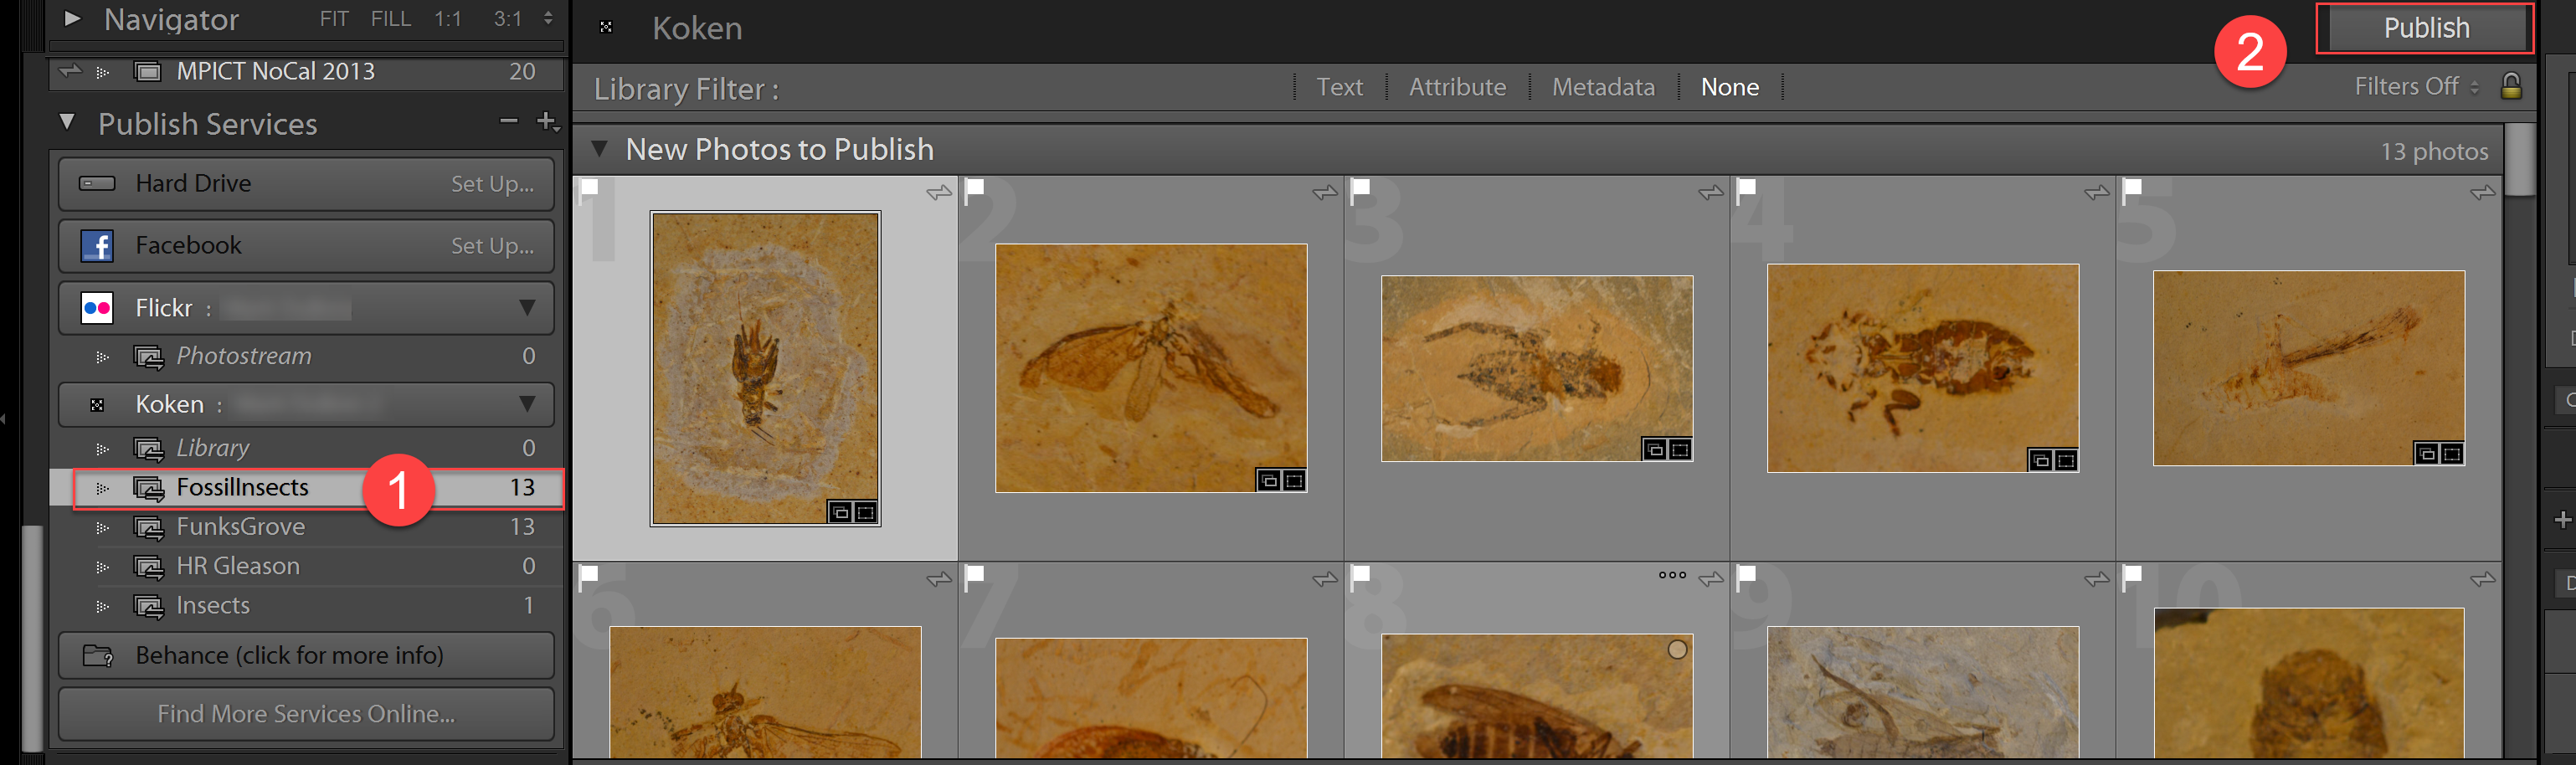Screen dimensions: 2576x765
Task: Open the Navigator zoom ratio stepper arrows
Action: 548,19
